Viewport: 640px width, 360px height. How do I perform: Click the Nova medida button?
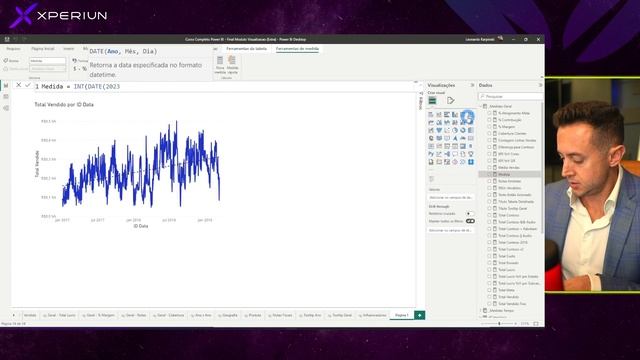[220, 65]
